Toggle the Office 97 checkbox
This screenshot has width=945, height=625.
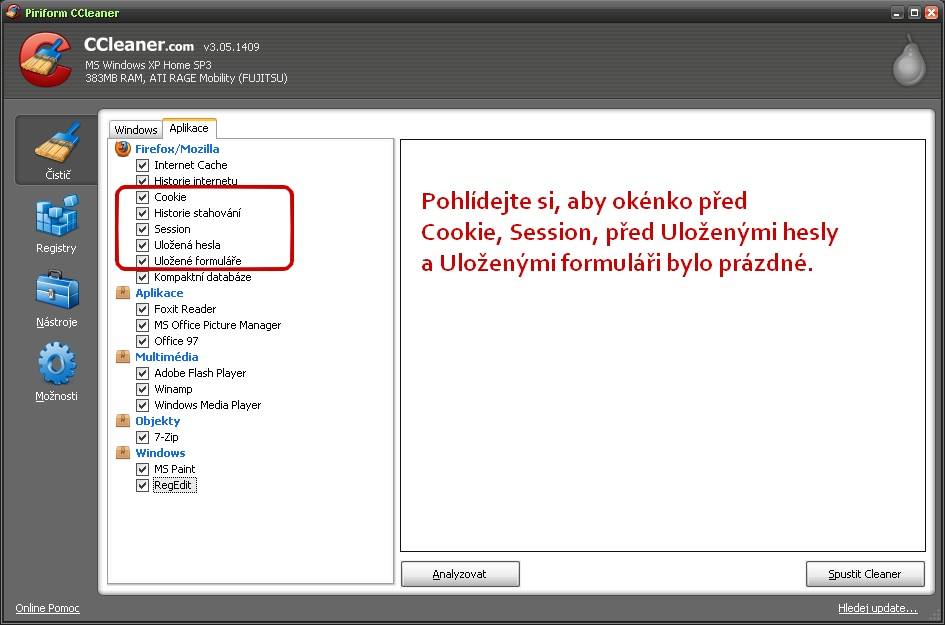(x=142, y=341)
